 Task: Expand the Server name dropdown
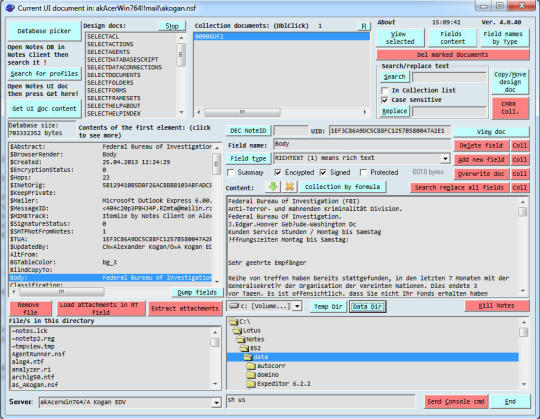(x=216, y=402)
